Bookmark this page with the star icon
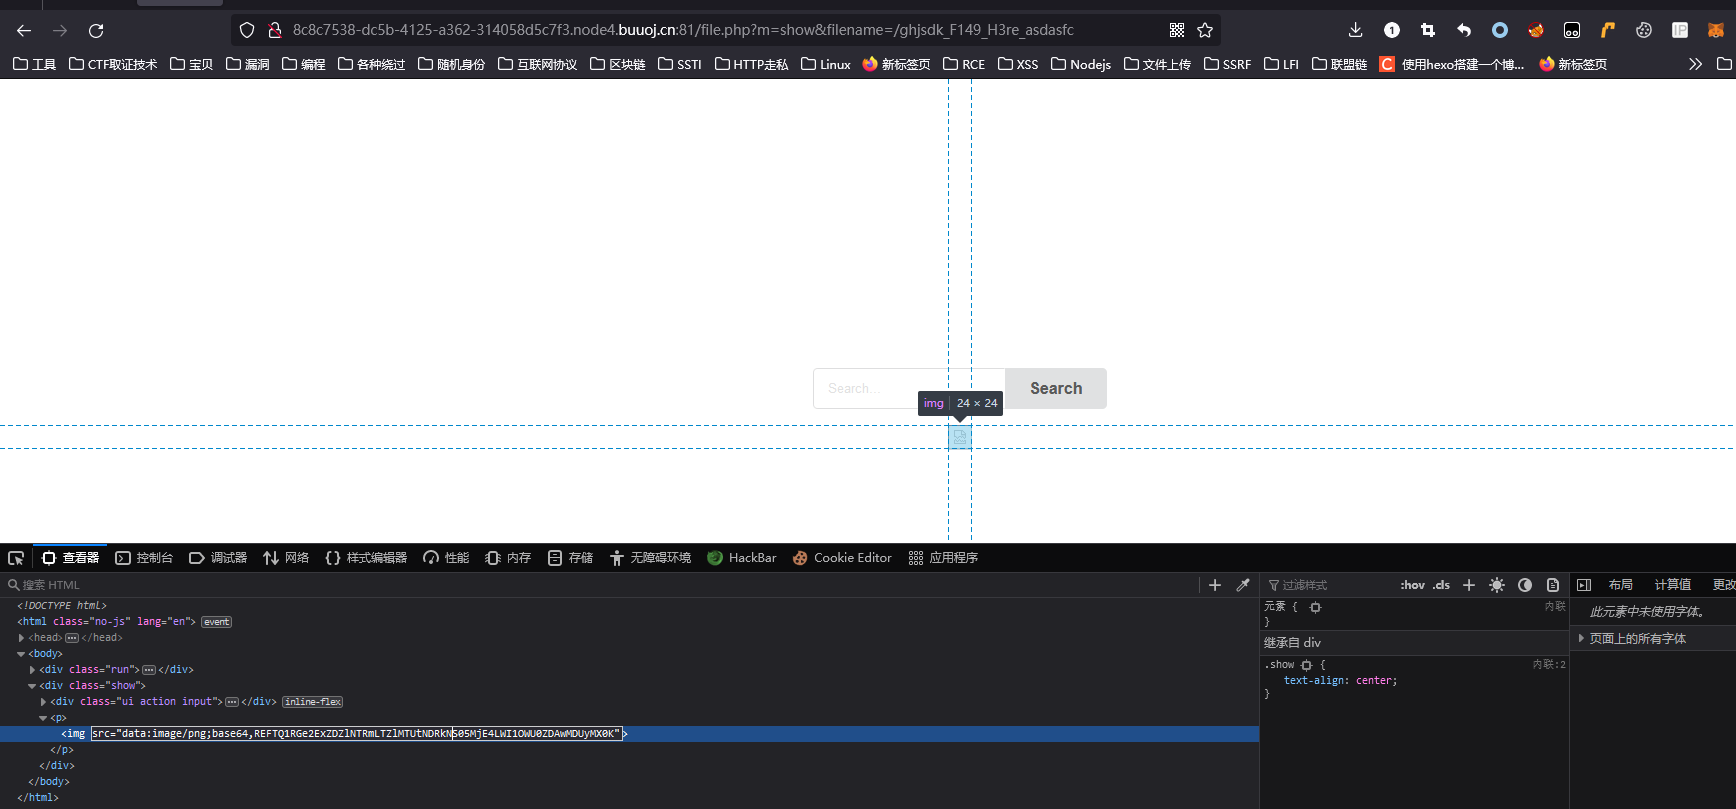Image resolution: width=1736 pixels, height=809 pixels. coord(1205,30)
